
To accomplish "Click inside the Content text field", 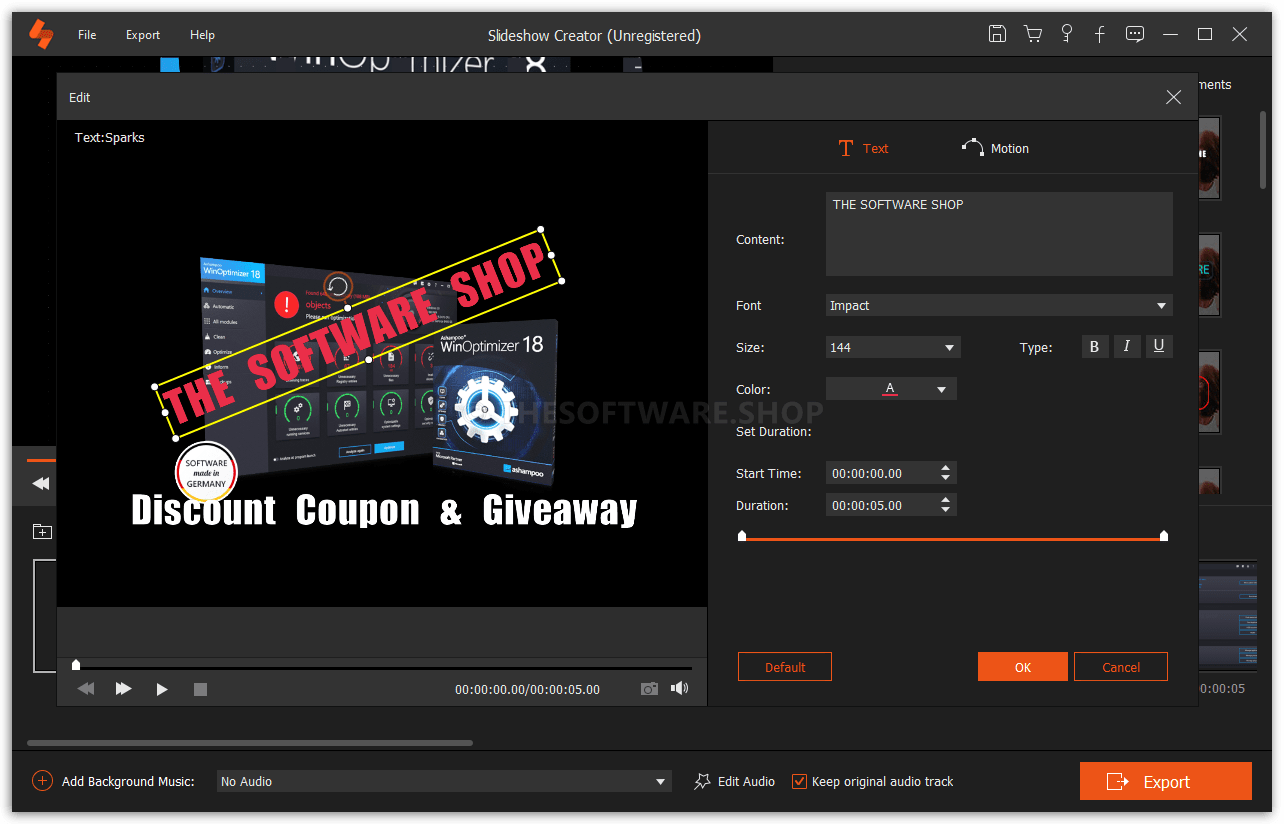I will [998, 233].
